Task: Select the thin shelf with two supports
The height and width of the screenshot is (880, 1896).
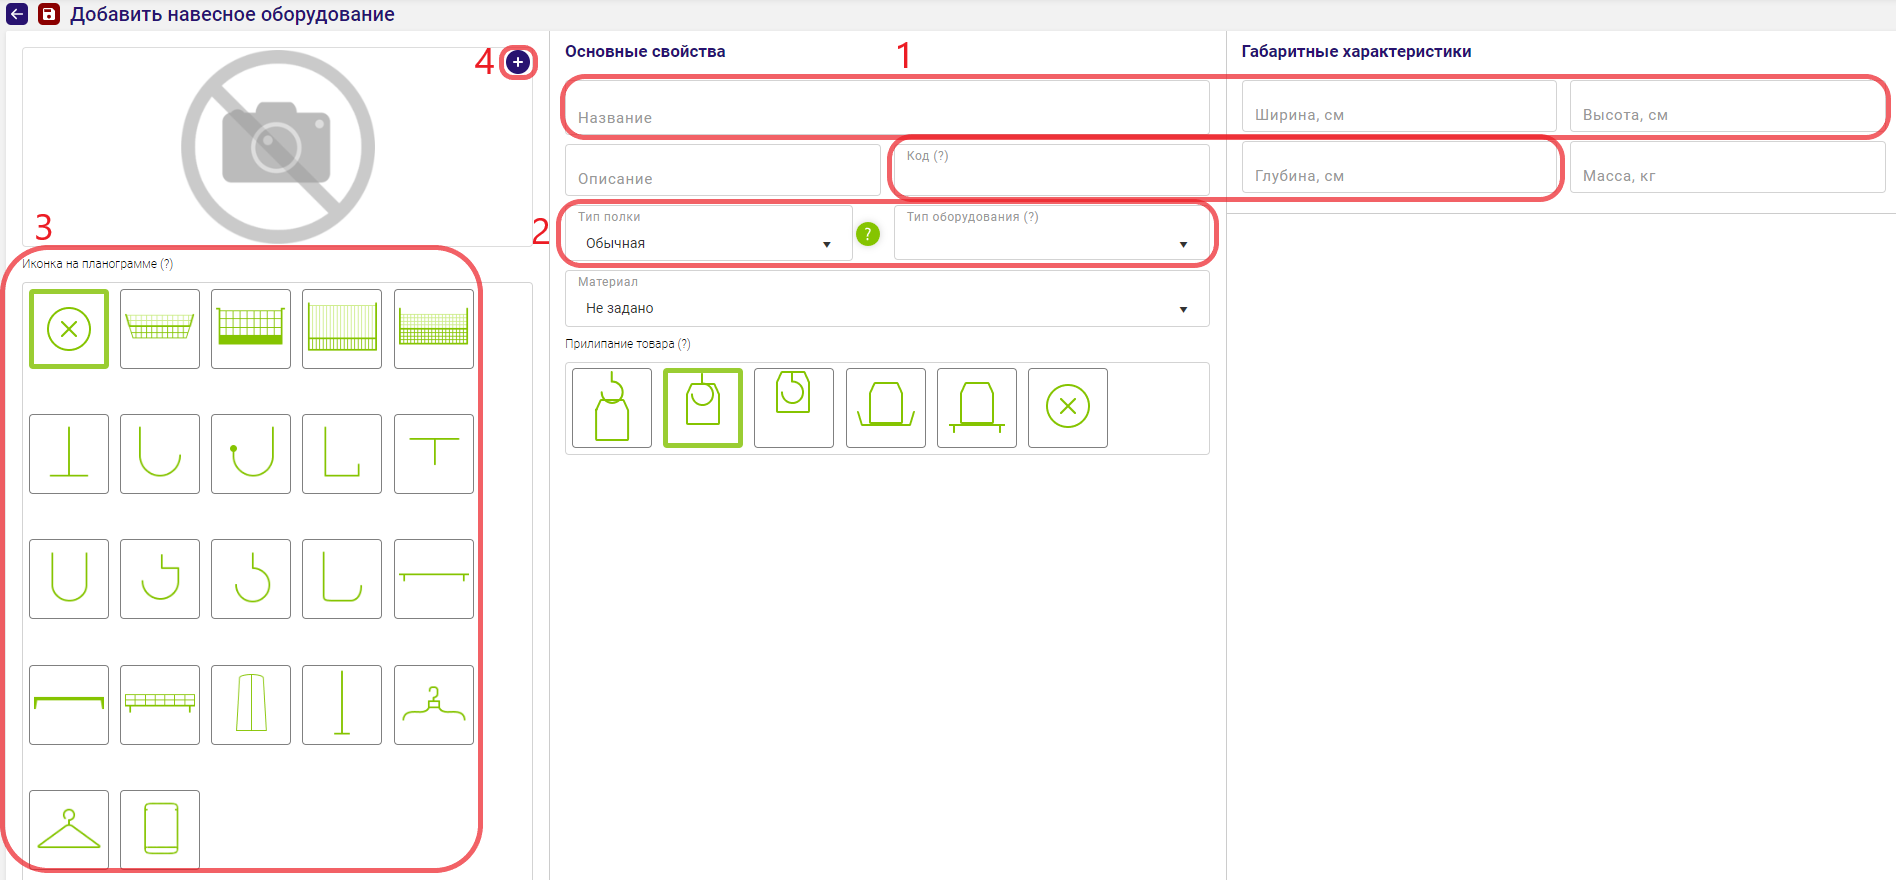Action: [434, 579]
